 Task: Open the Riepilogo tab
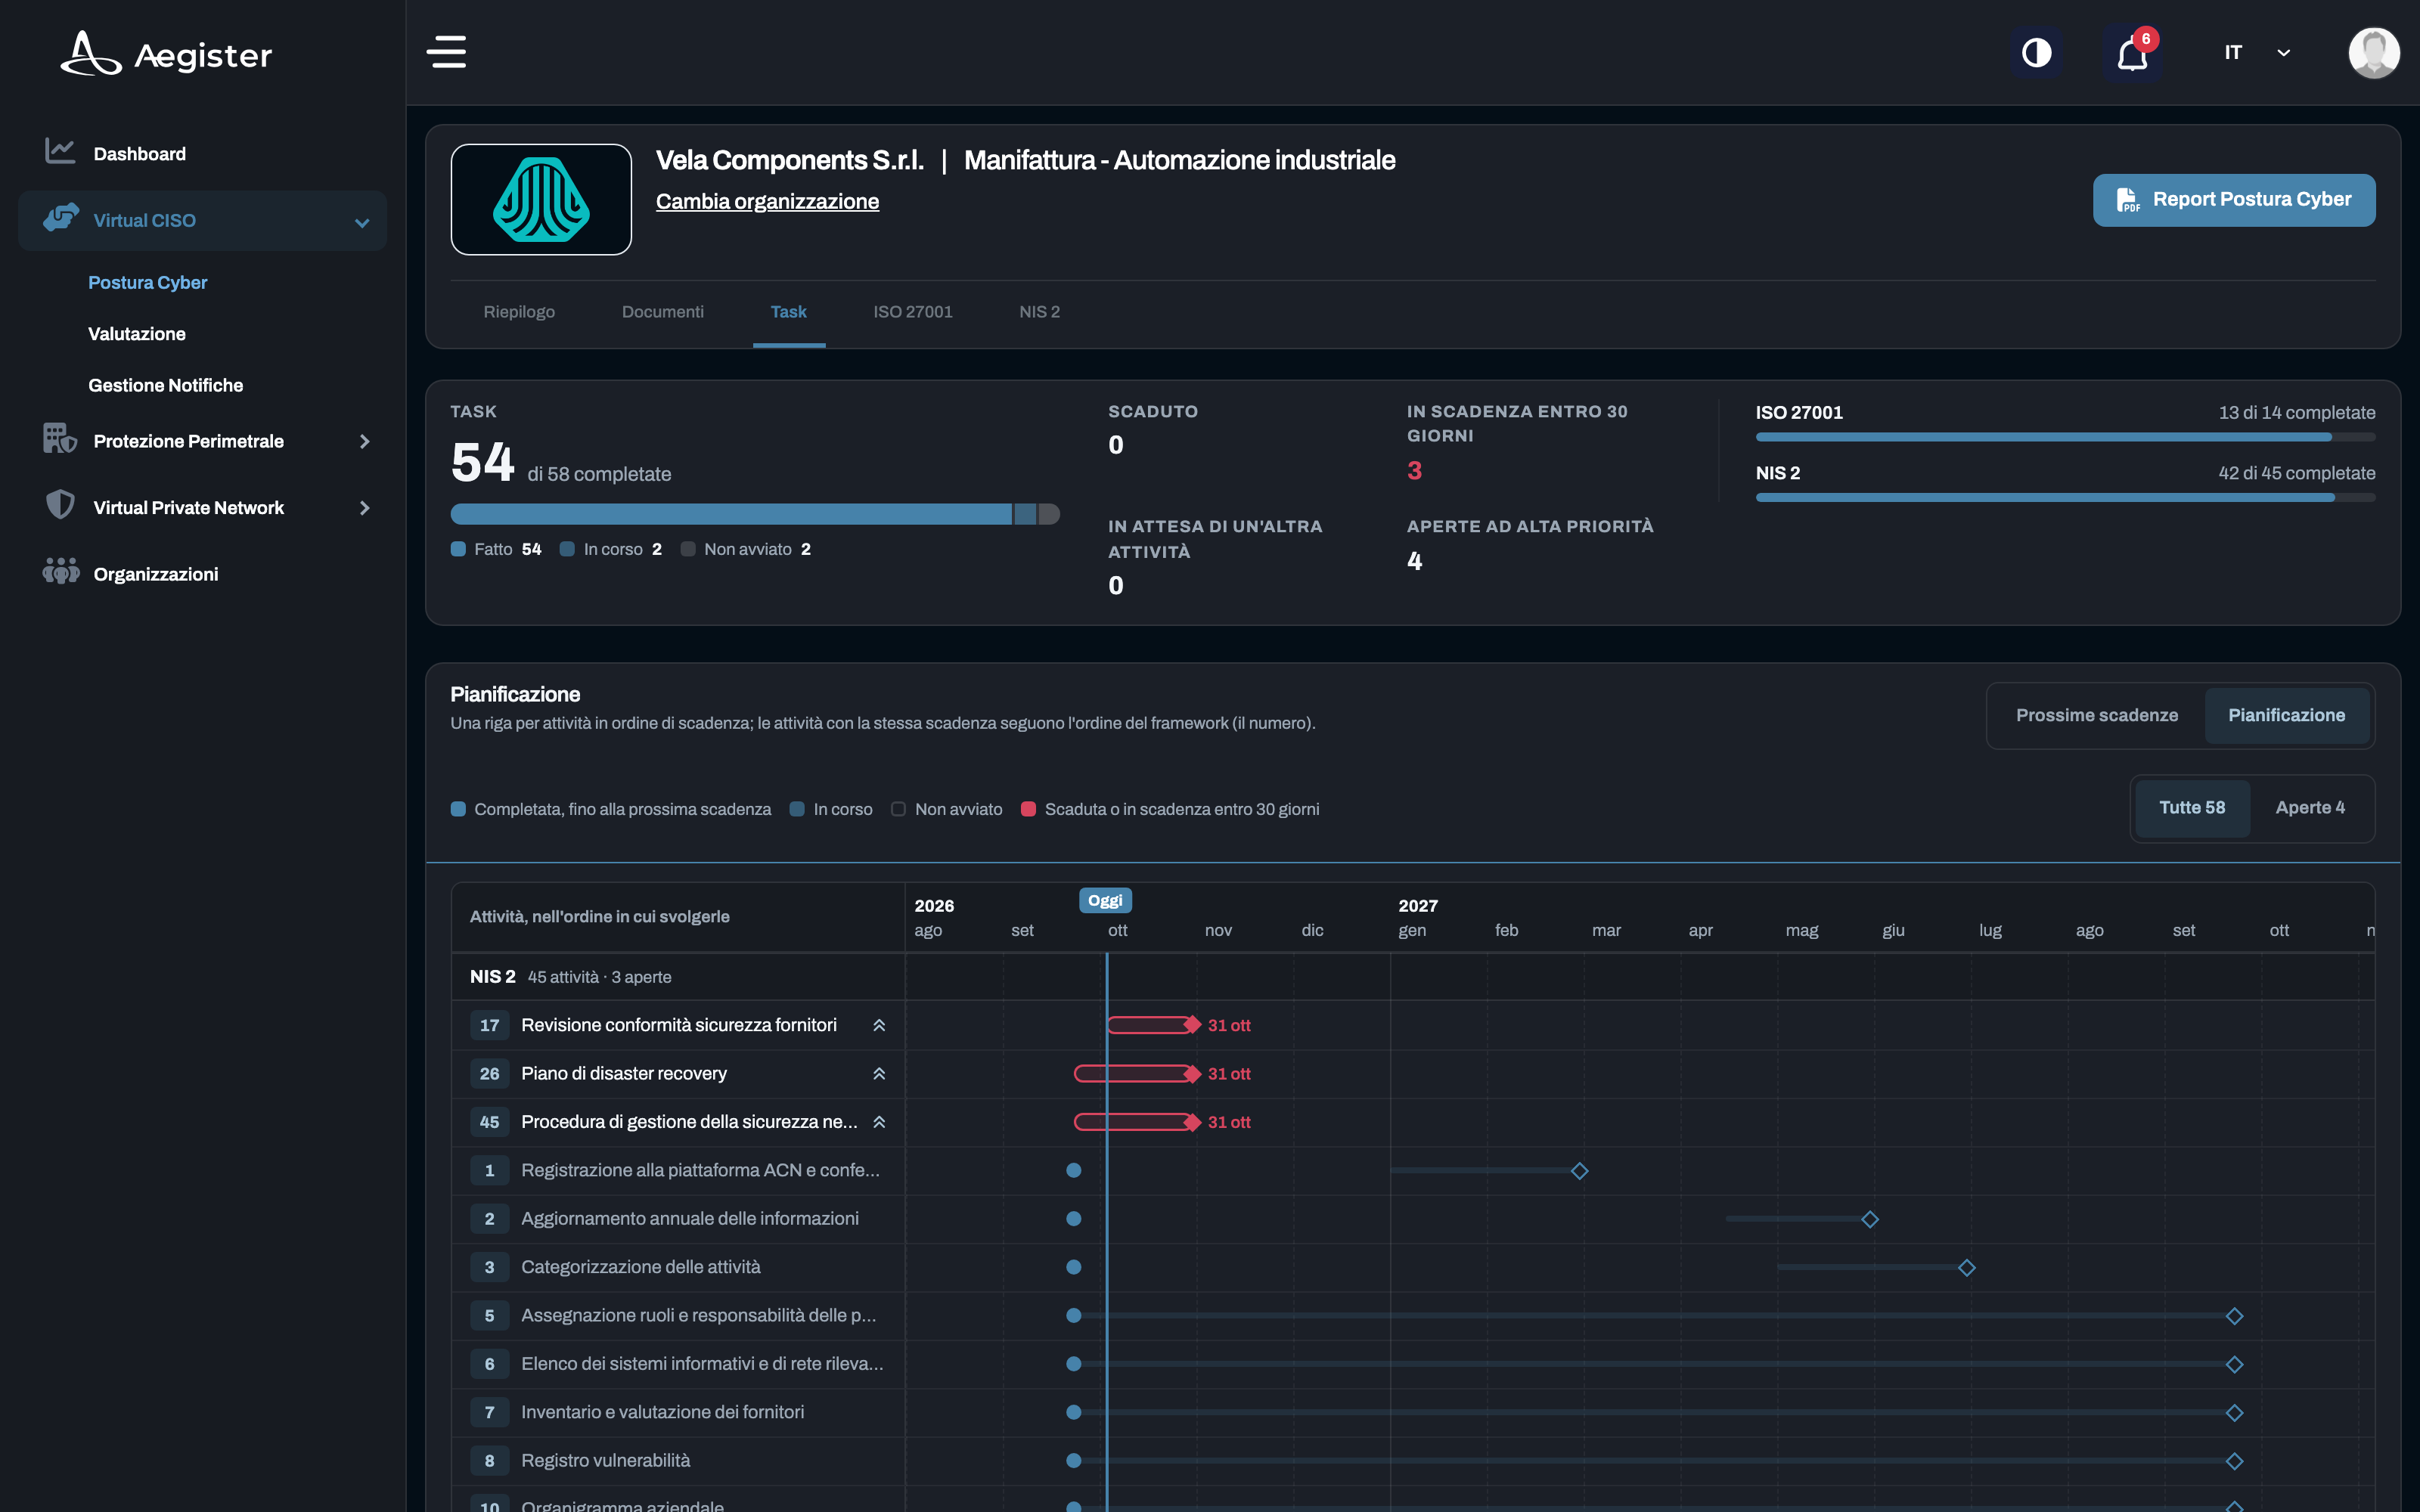tap(519, 312)
